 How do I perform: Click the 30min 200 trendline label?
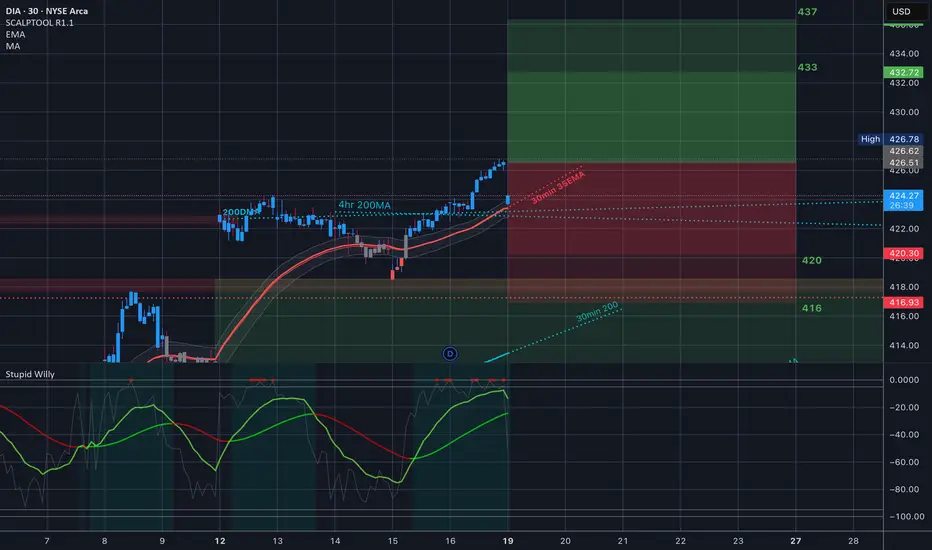[x=597, y=312]
